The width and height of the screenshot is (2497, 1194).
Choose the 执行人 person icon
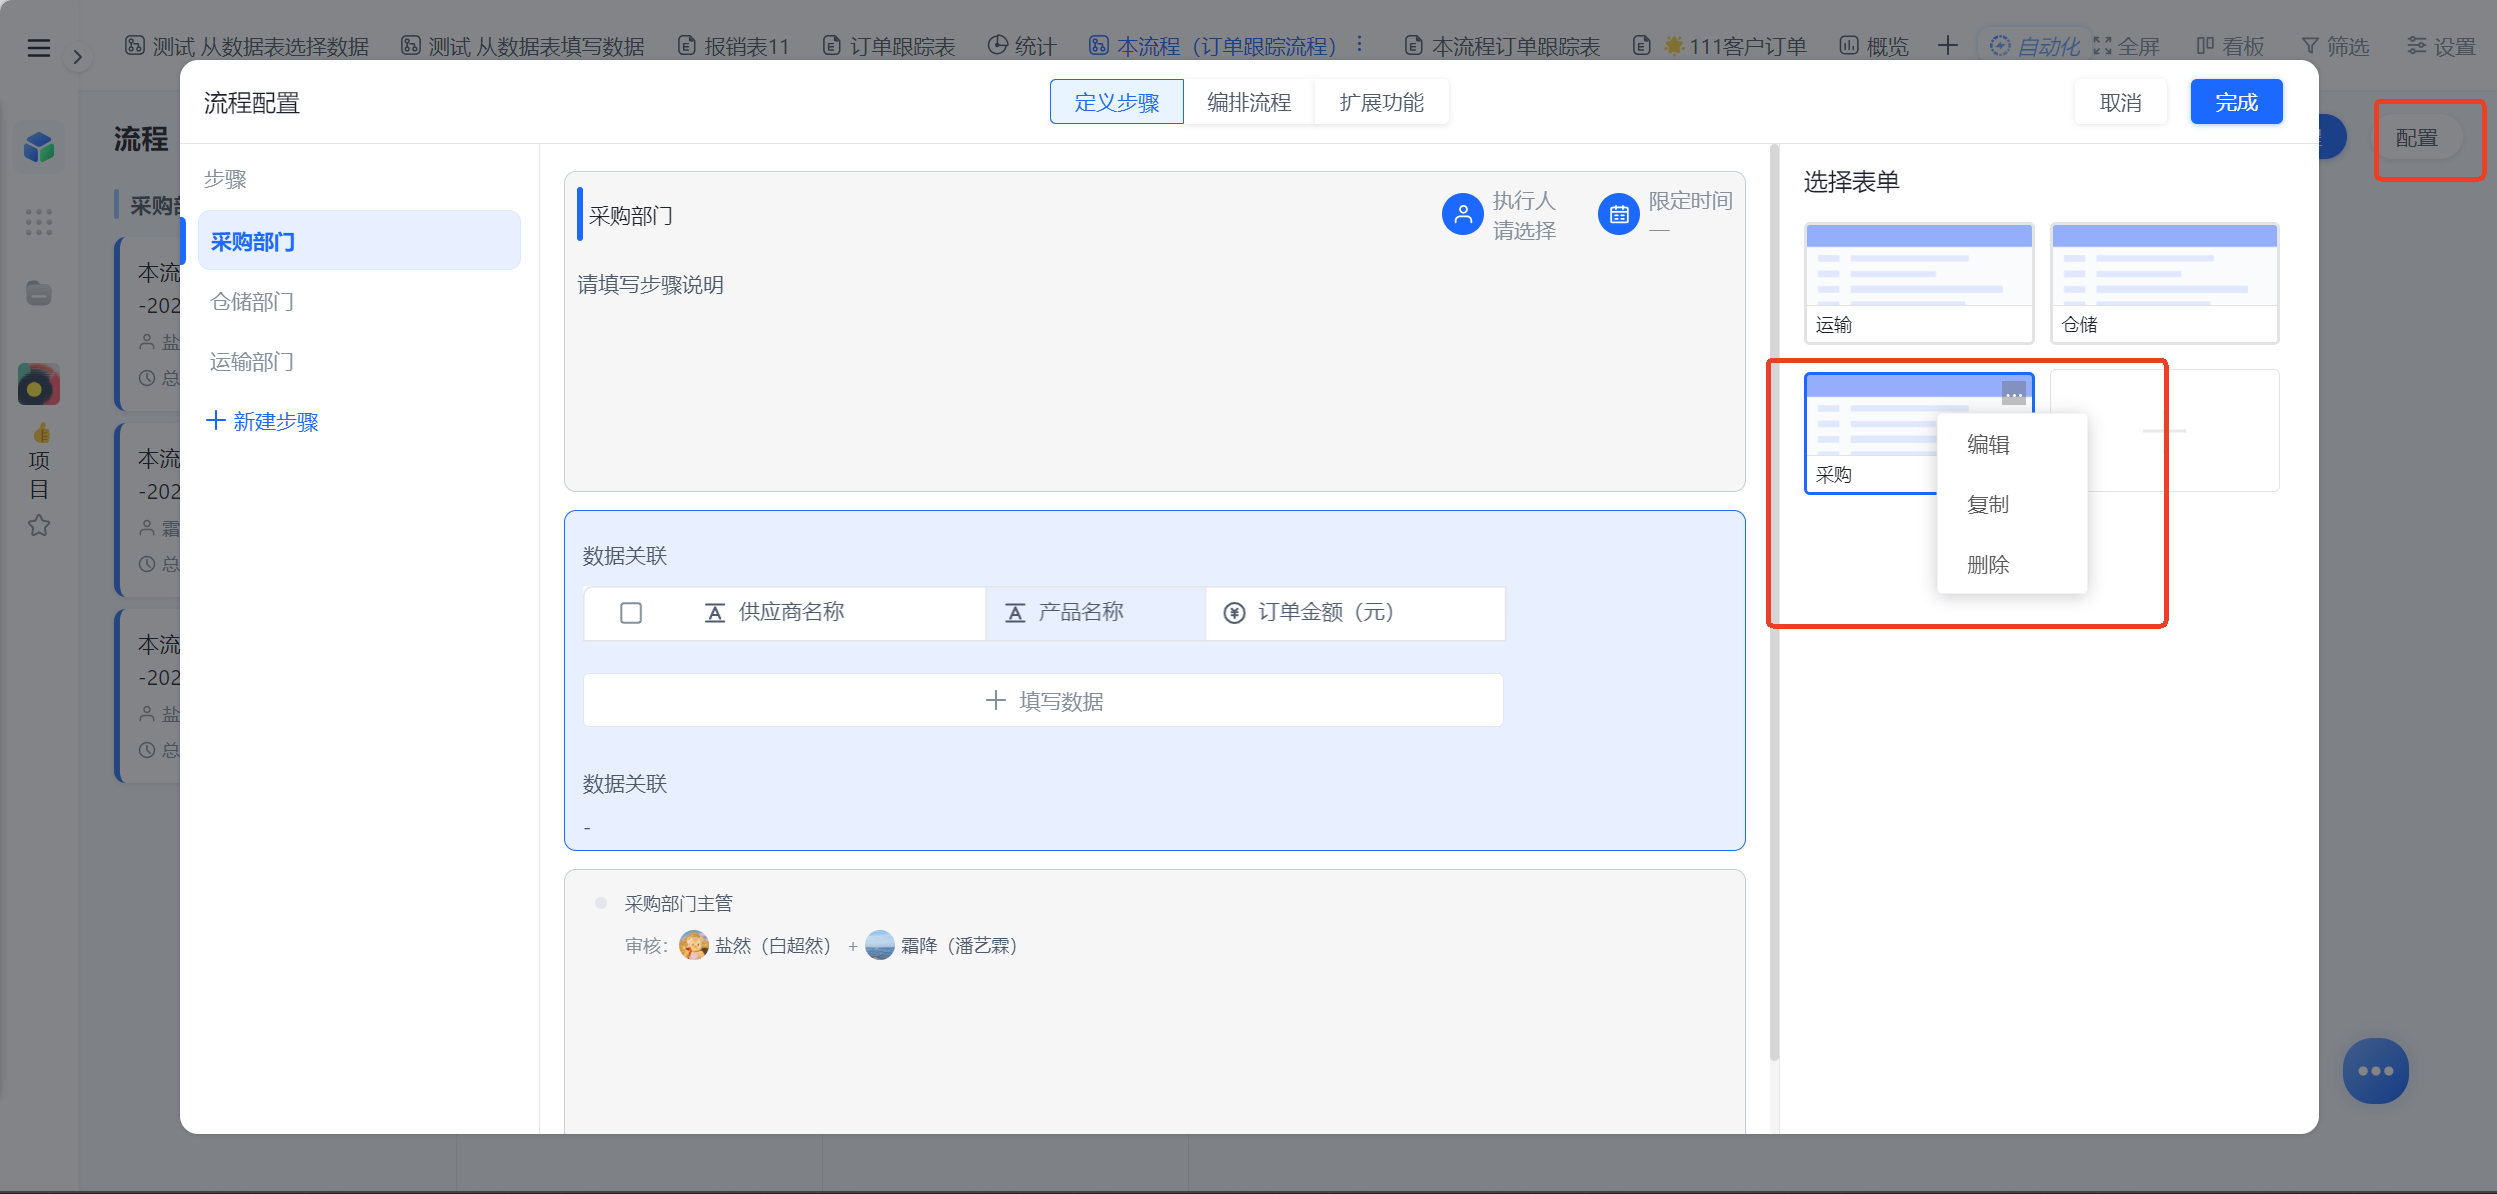tap(1462, 214)
